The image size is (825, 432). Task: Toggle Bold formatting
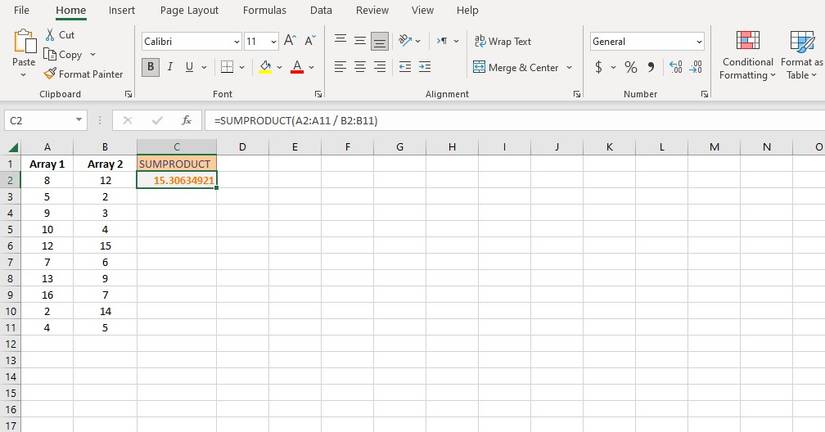[x=150, y=67]
